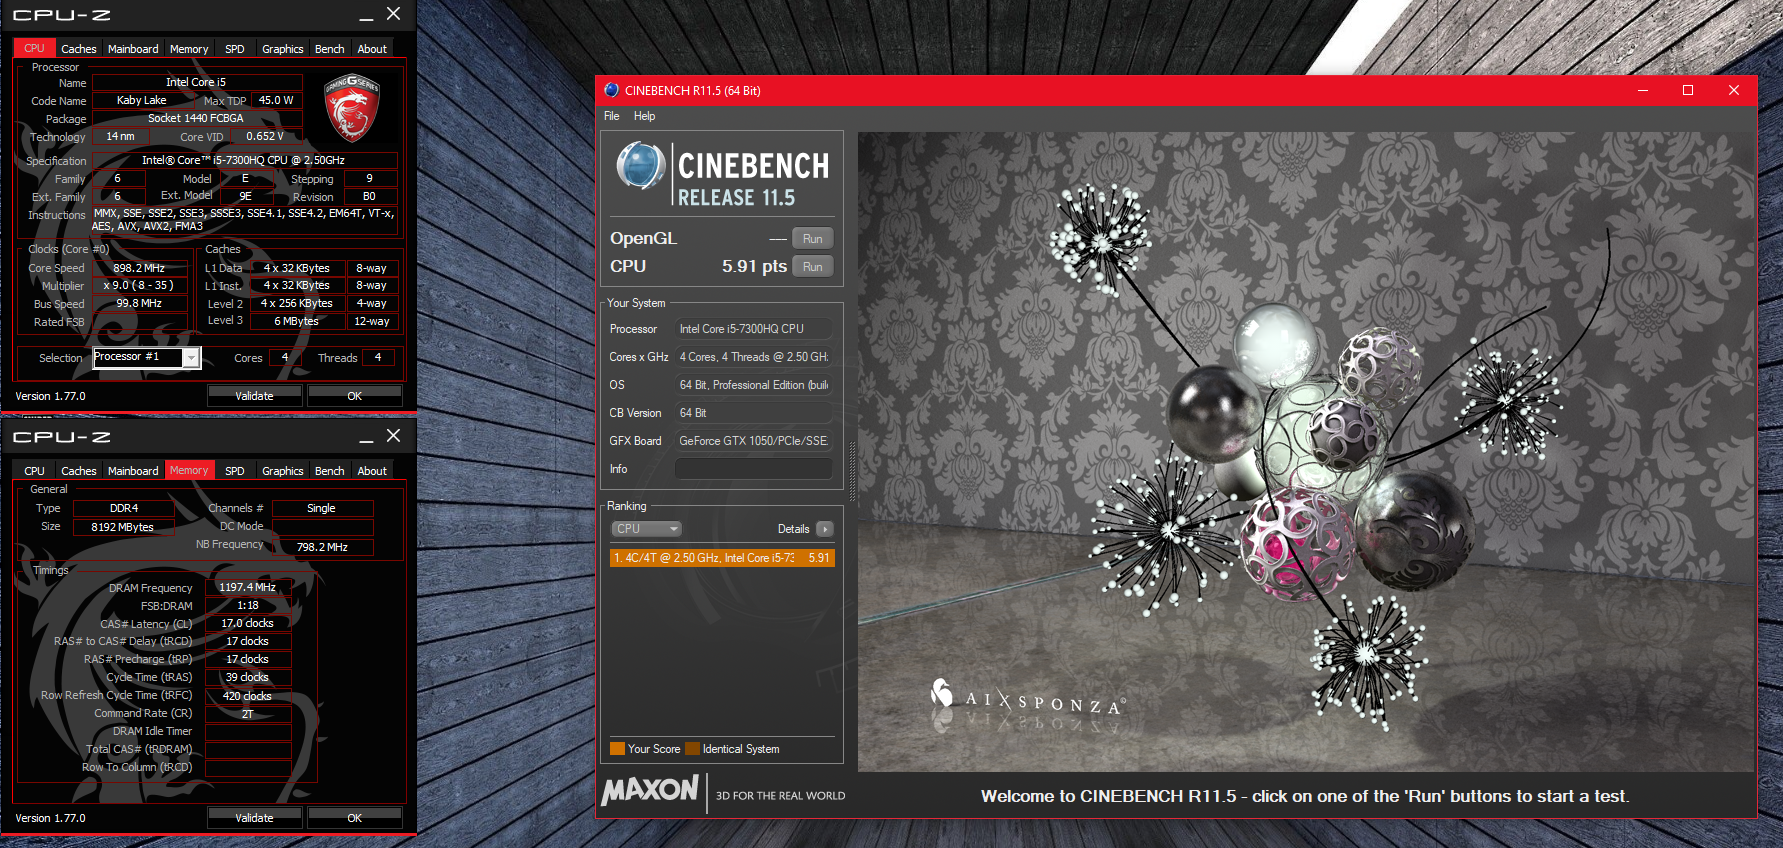Click GFX Board field GeForce GTX 1050
The width and height of the screenshot is (1783, 848).
754,441
